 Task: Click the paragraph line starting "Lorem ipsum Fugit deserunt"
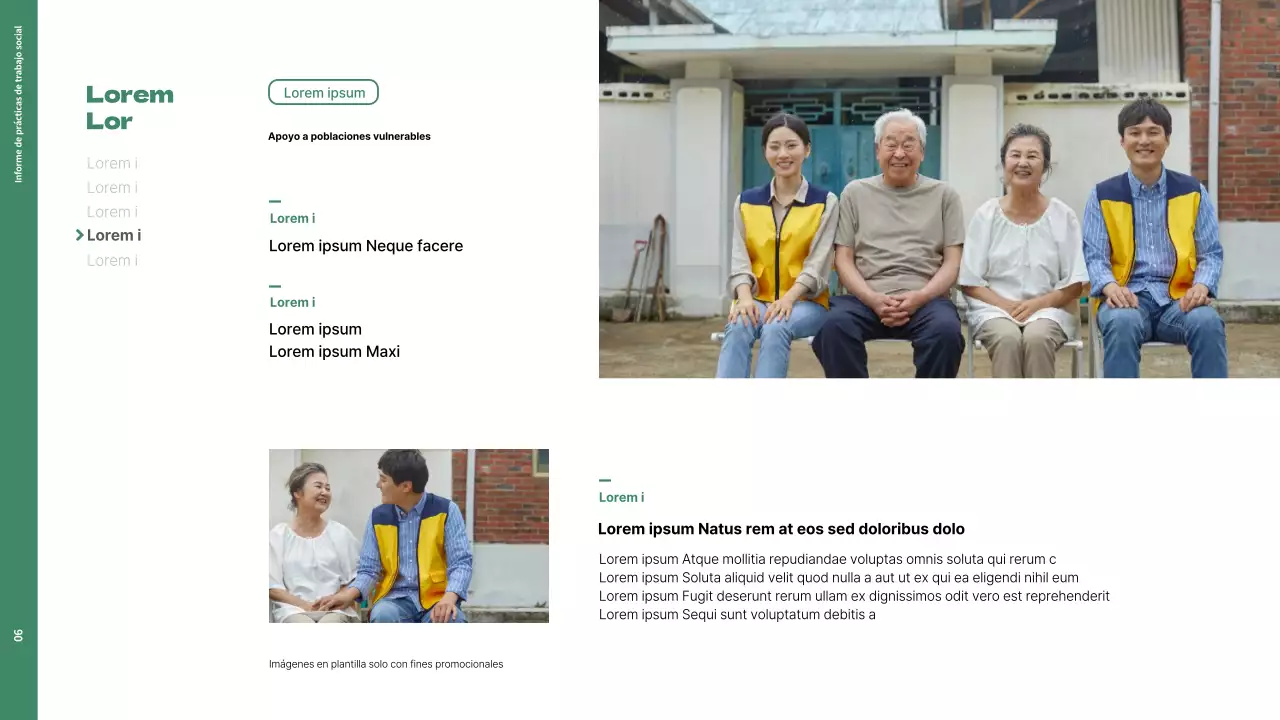coord(853,596)
